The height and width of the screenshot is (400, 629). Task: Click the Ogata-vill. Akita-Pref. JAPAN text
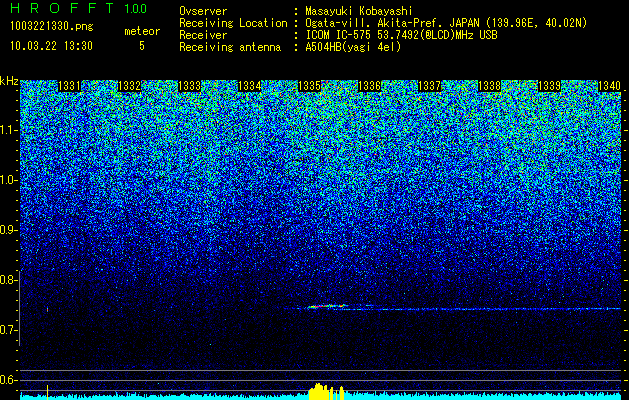[446, 23]
